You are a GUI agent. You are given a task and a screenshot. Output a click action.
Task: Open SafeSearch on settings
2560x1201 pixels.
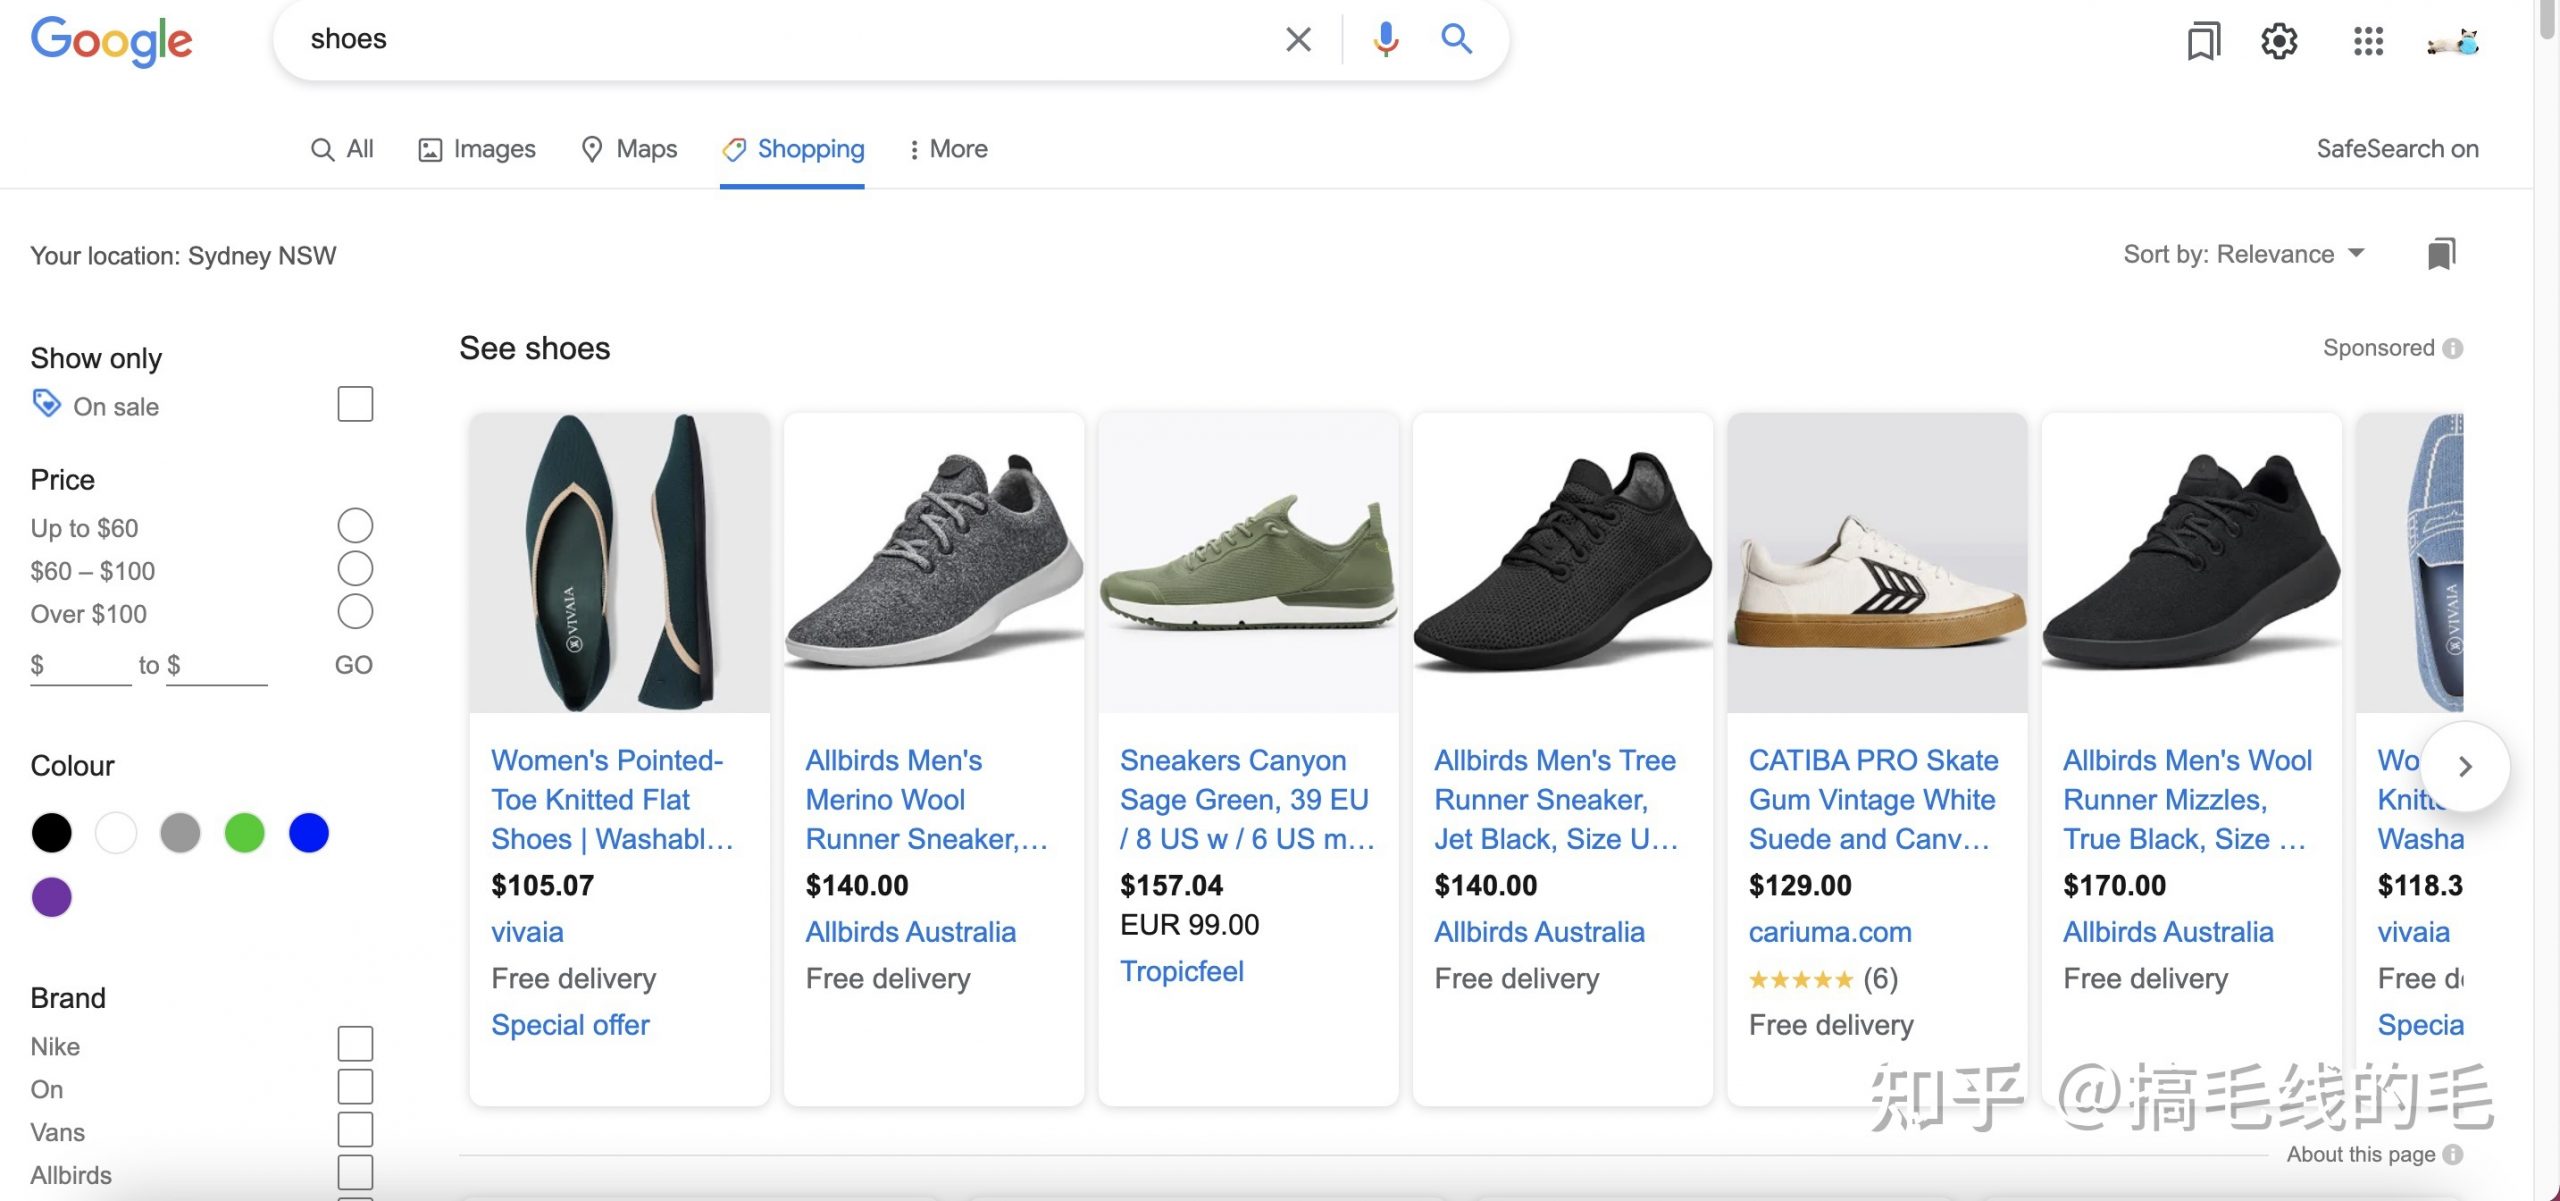coord(2397,149)
